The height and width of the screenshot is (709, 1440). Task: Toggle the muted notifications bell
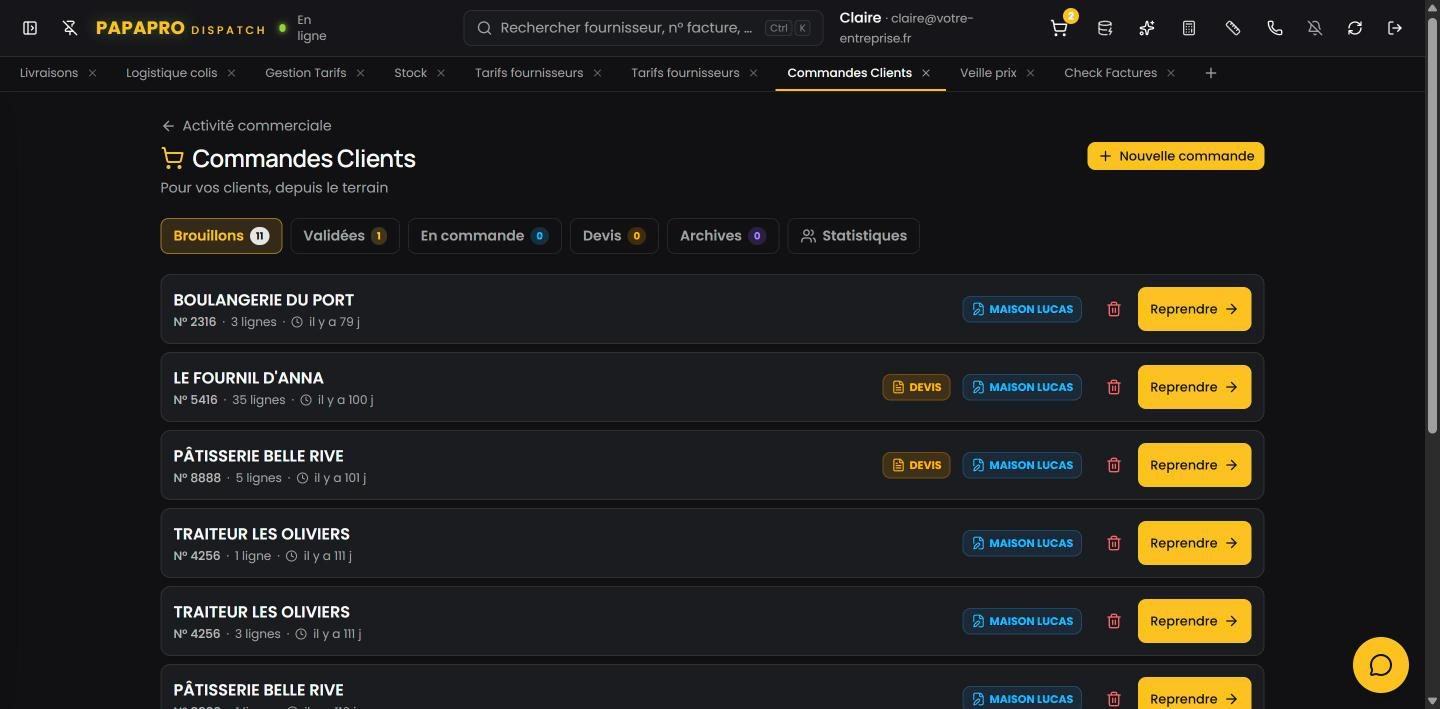[x=1315, y=28]
